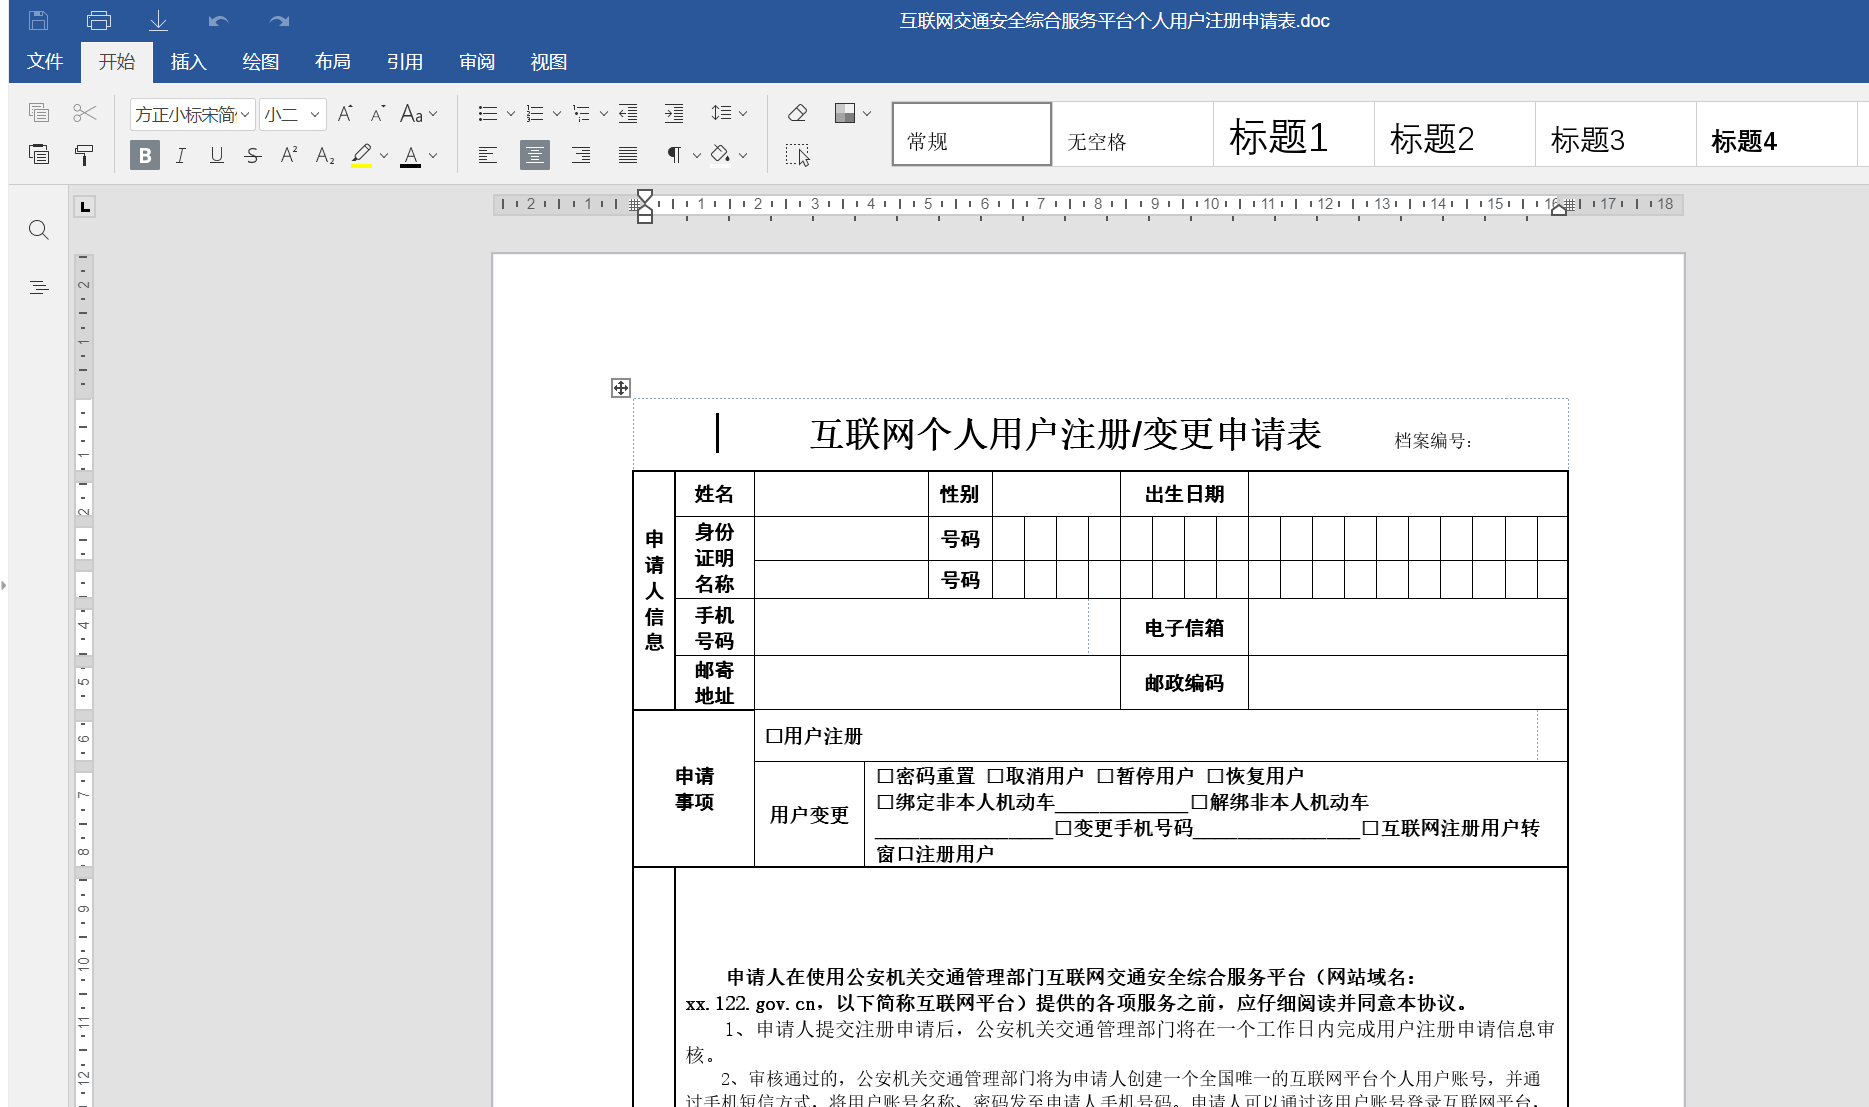Expand bullet list options
The image size is (1869, 1107).
point(511,113)
